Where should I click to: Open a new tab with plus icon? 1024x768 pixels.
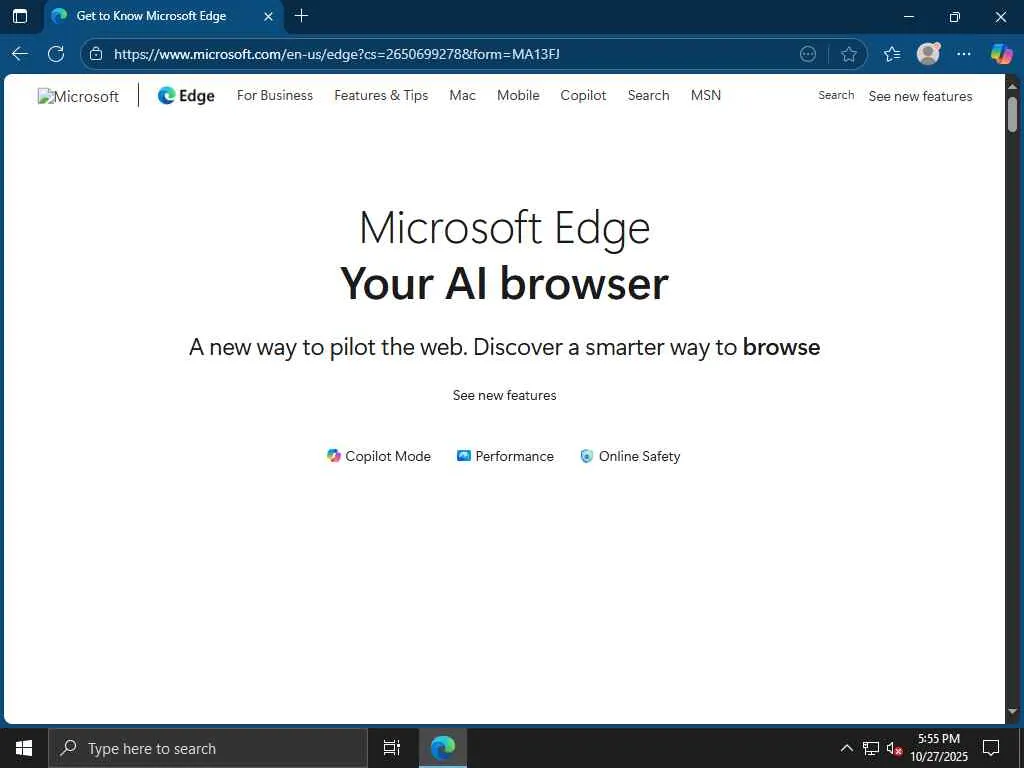[301, 16]
